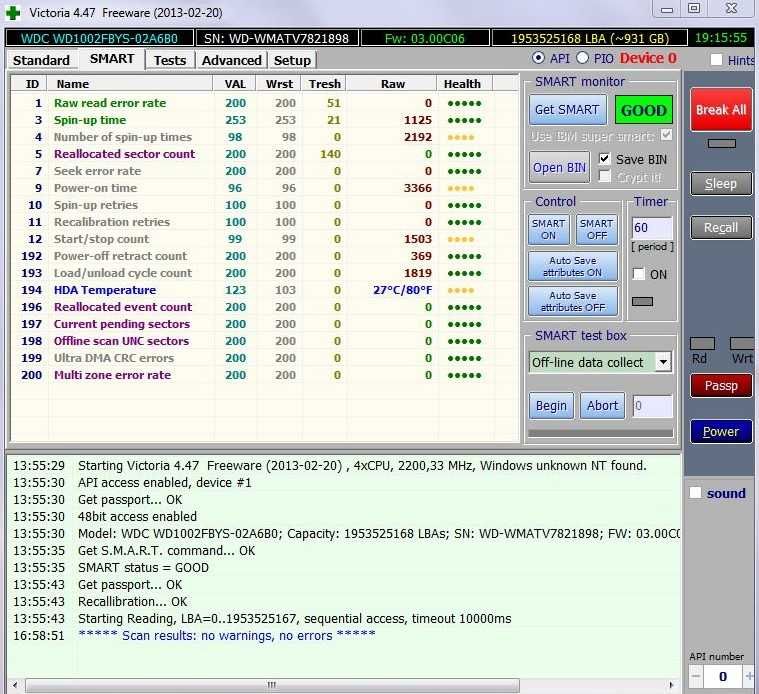The image size is (759, 694).
Task: Click the log scrollbar left arrow
Action: coord(15,685)
